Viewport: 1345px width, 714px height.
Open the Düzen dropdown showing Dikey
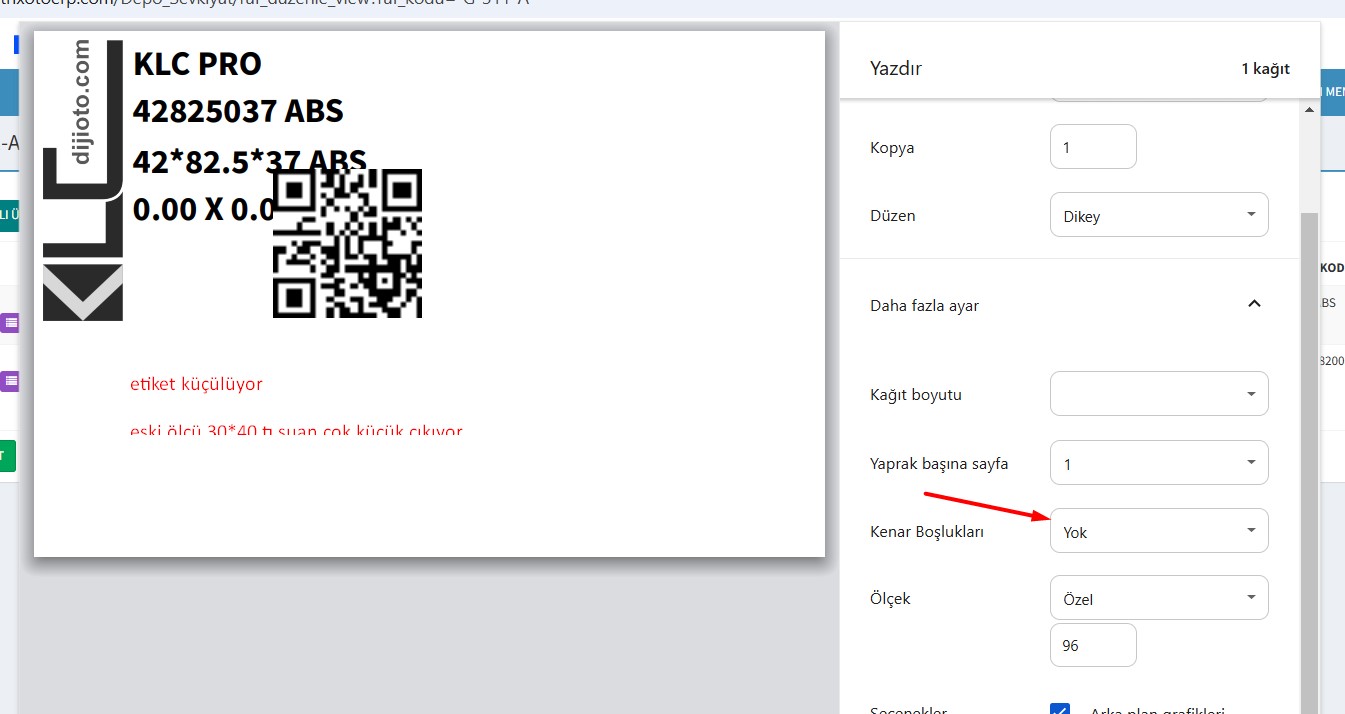pyautogui.click(x=1158, y=216)
